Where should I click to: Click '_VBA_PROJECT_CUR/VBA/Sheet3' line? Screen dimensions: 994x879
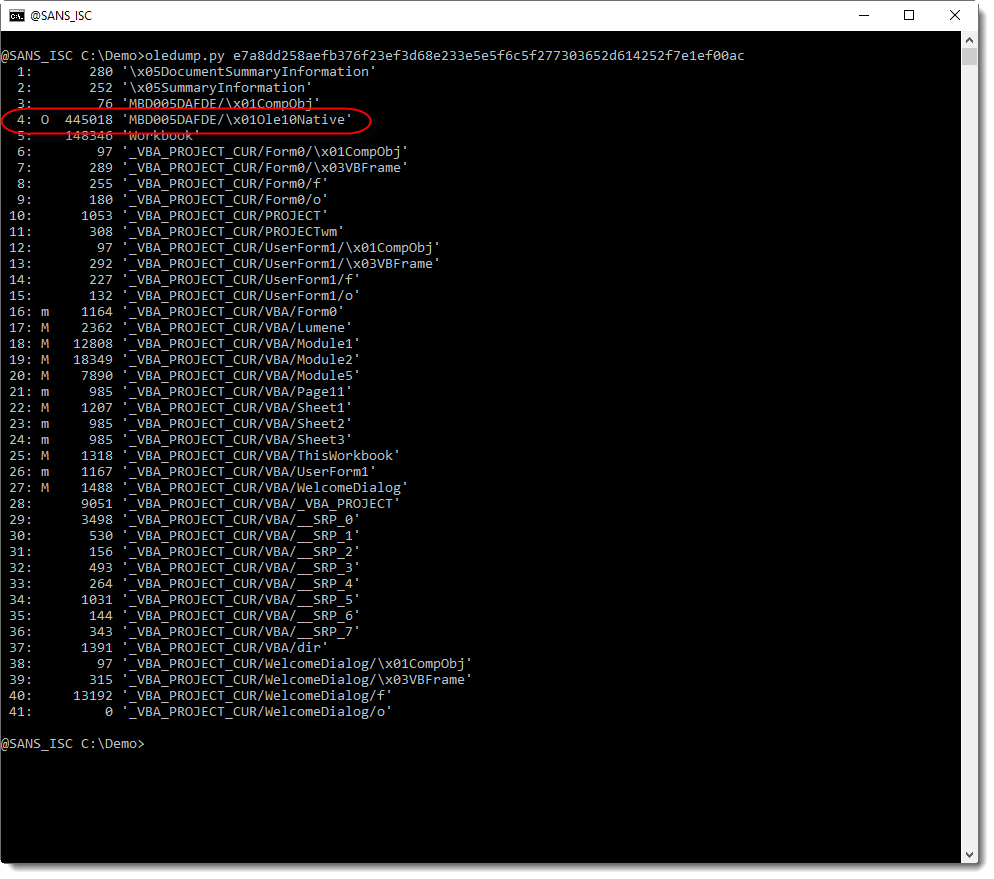pos(181,440)
